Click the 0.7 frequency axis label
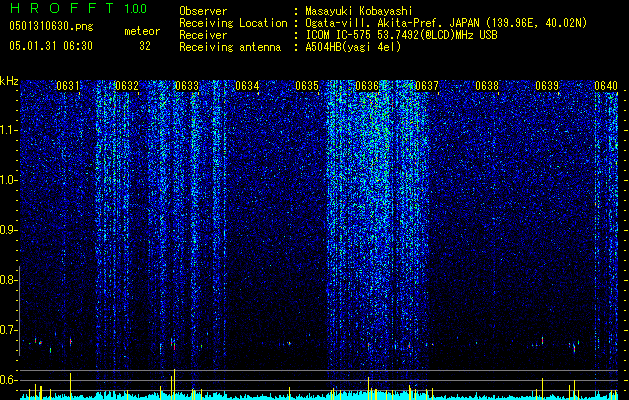The width and height of the screenshot is (629, 400). click(8, 330)
